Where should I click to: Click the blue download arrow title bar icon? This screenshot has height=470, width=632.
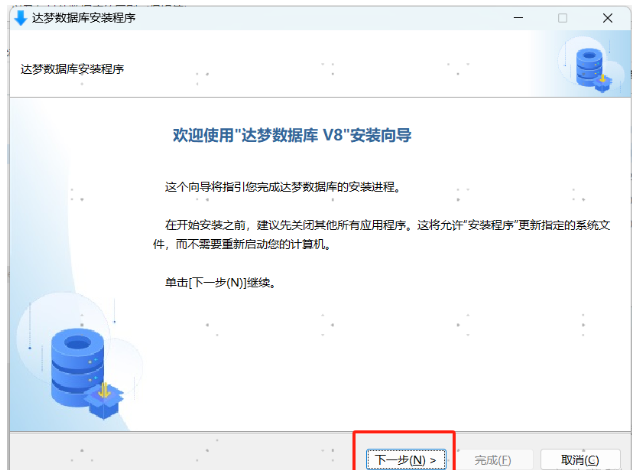coord(20,18)
